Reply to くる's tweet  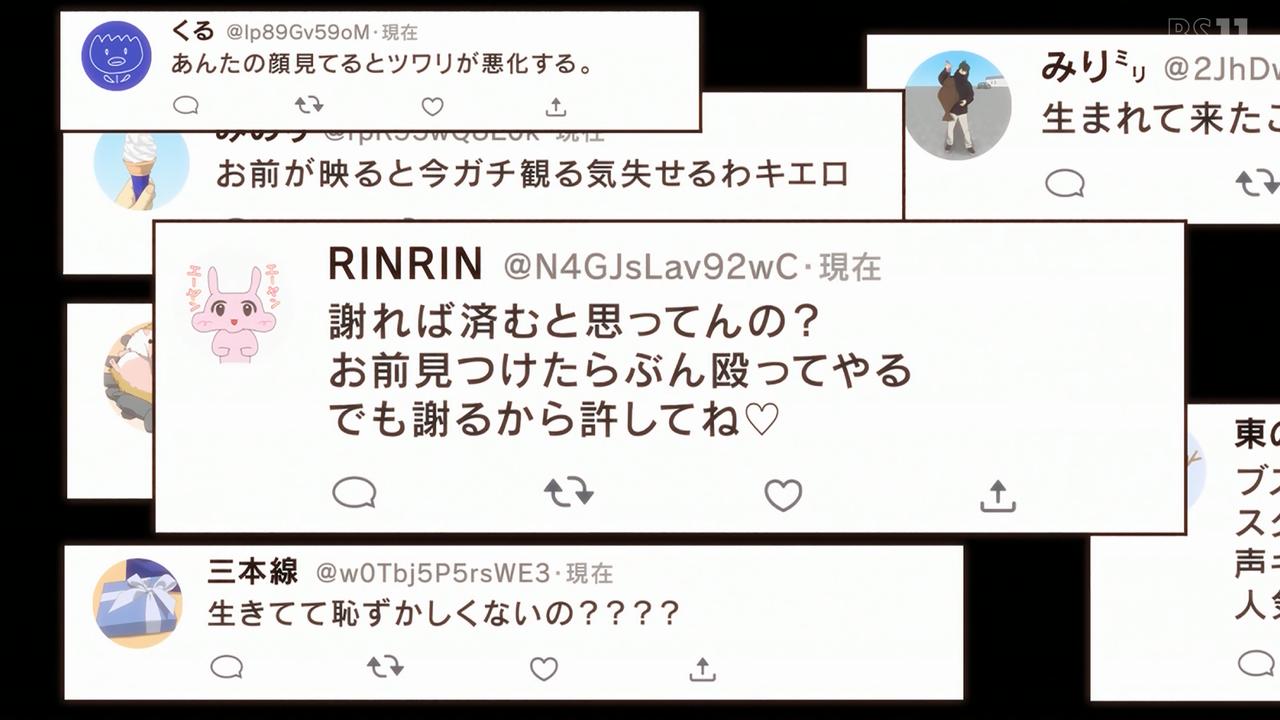(x=186, y=105)
